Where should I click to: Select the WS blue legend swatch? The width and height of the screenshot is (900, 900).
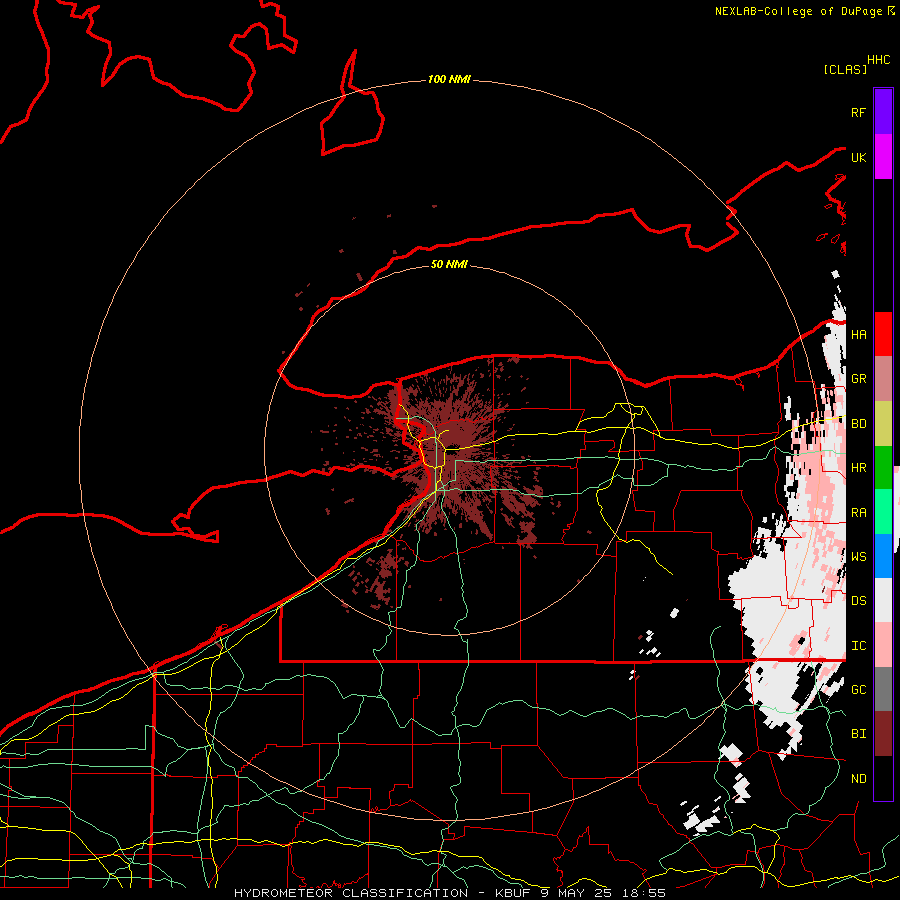click(x=883, y=556)
